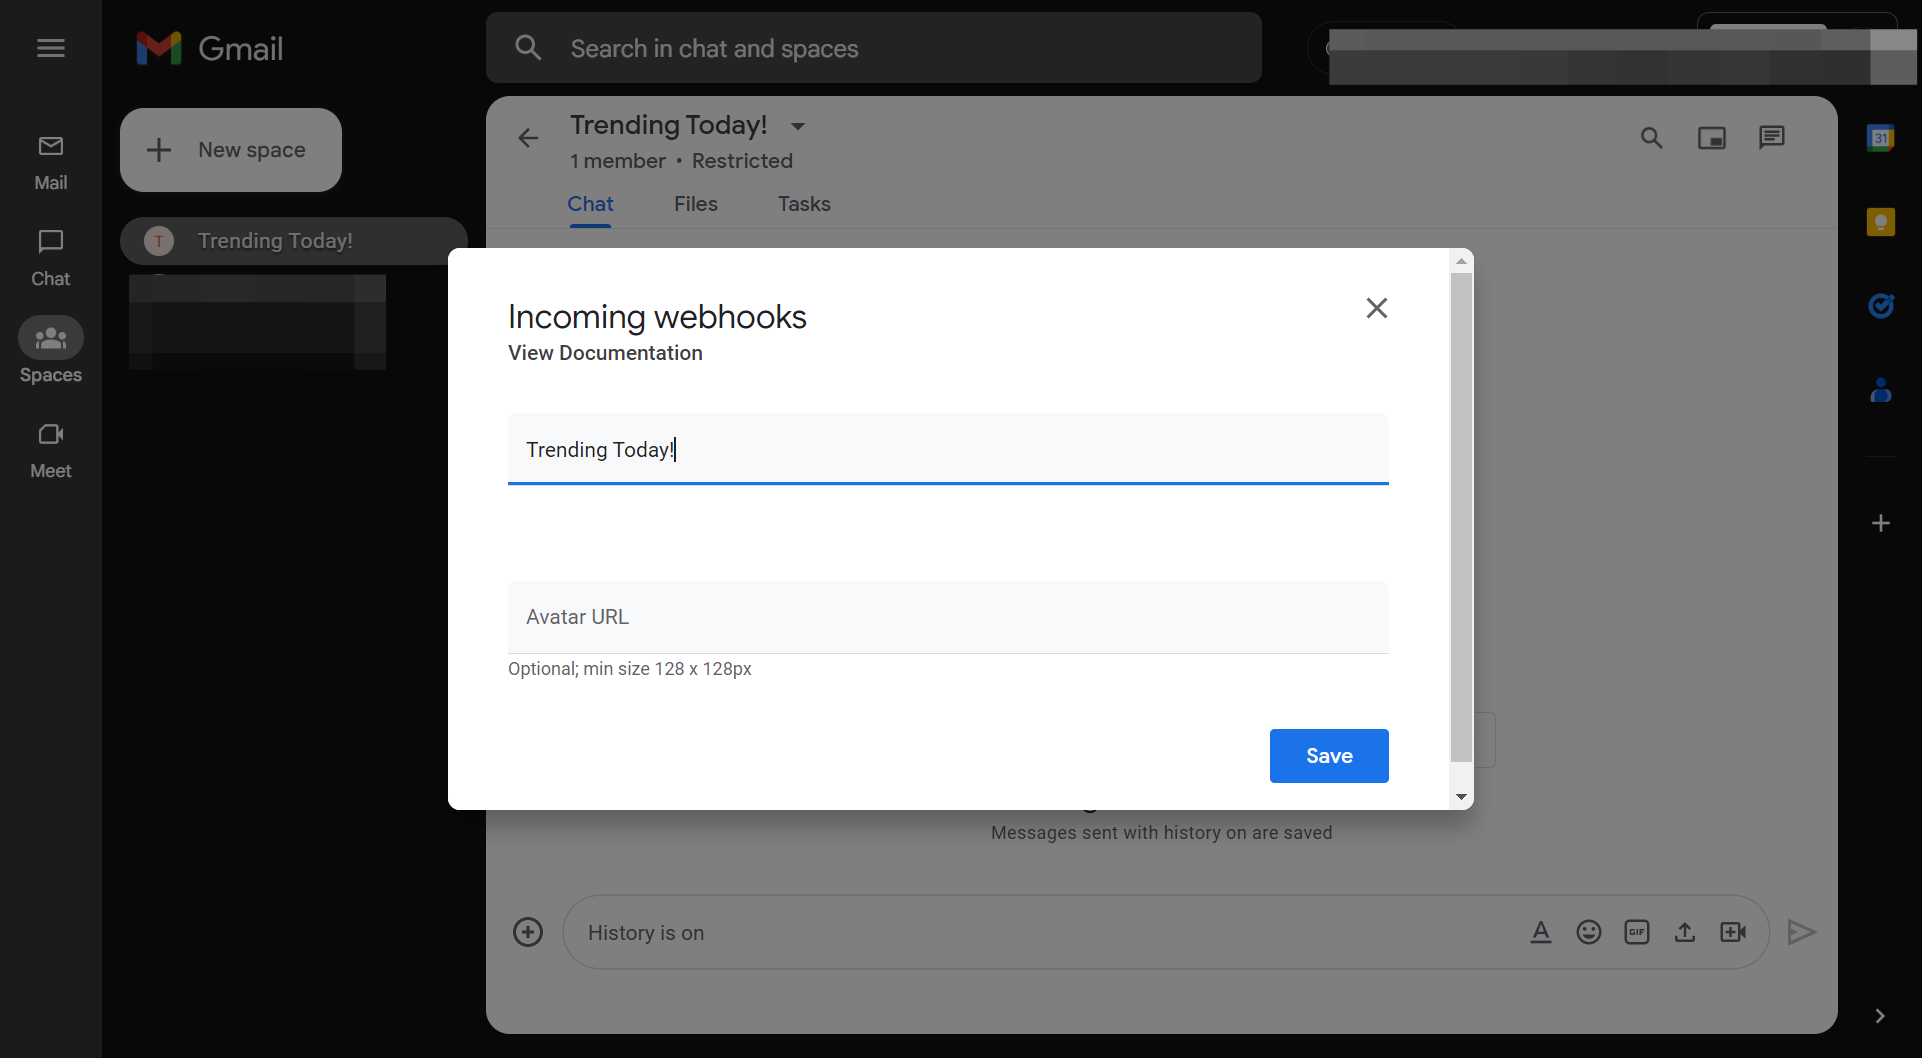The height and width of the screenshot is (1058, 1922).
Task: Click the GIF icon in message box
Action: click(1637, 932)
